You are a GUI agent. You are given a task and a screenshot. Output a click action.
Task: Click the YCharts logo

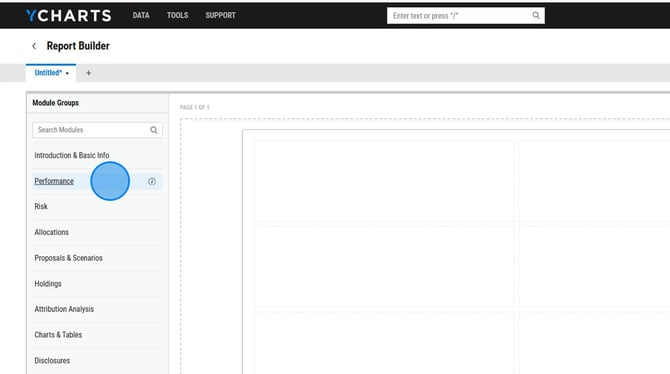pos(68,15)
